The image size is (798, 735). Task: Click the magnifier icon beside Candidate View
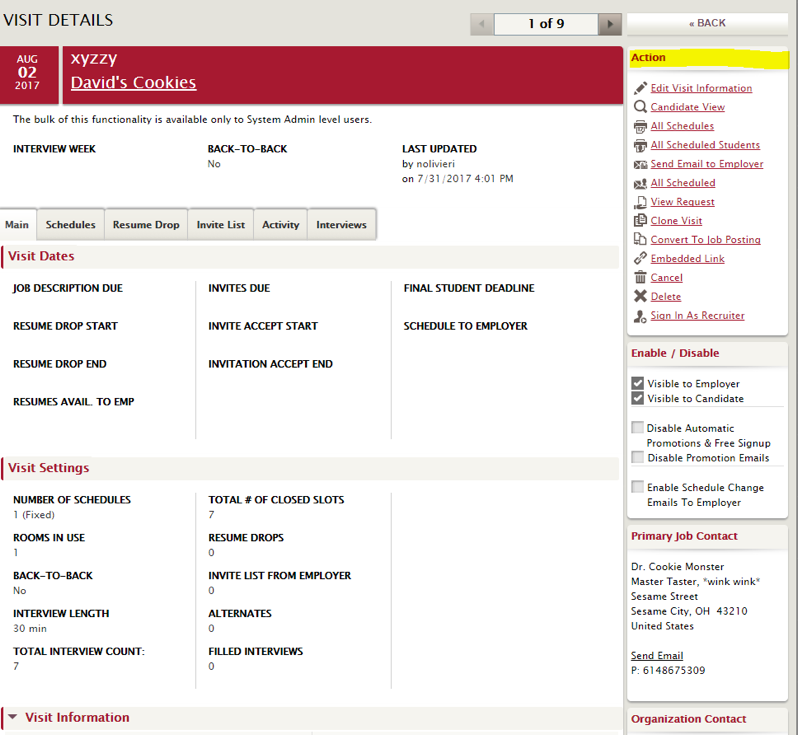tap(640, 107)
